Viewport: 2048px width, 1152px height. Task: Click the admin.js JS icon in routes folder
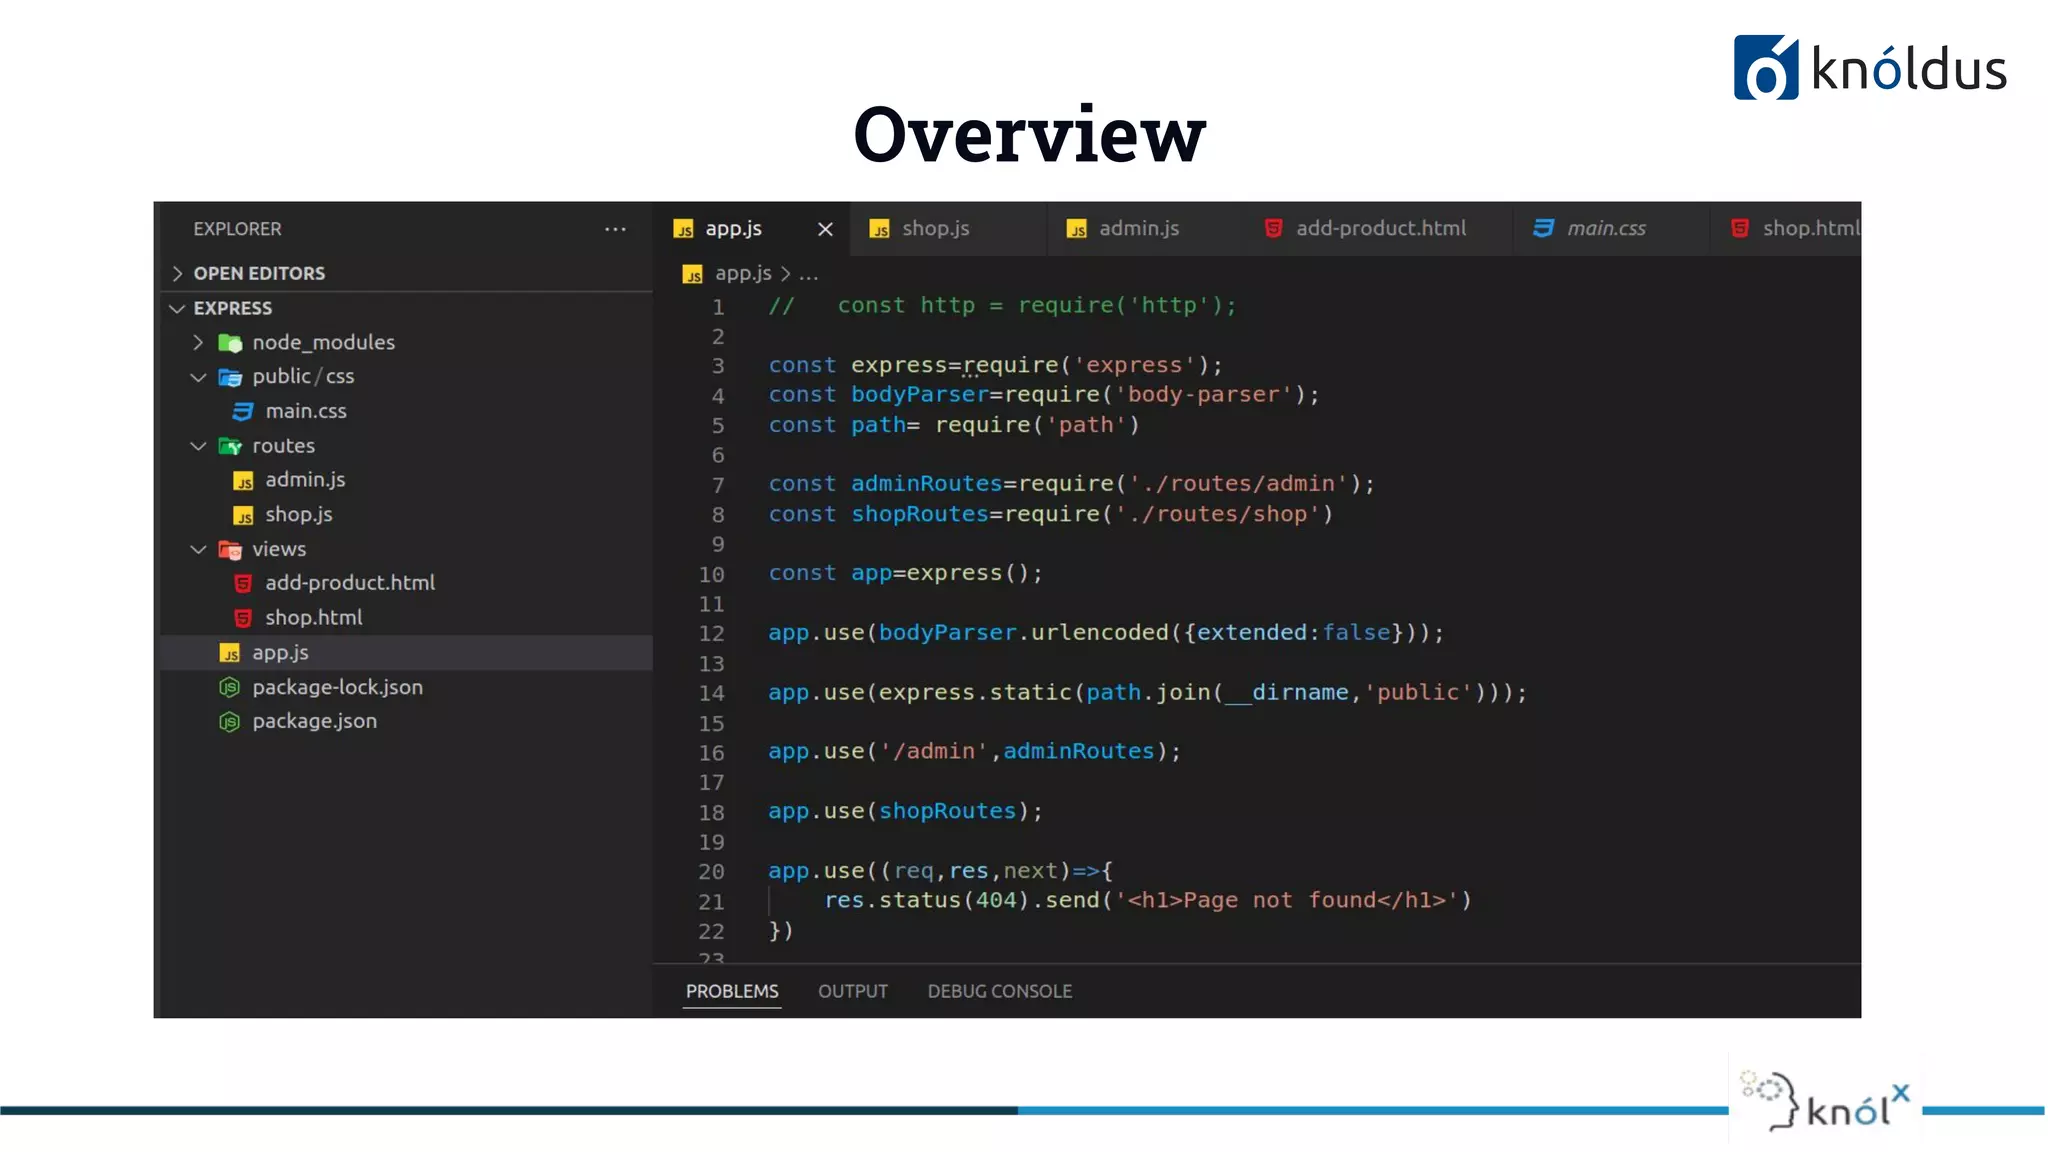click(243, 481)
